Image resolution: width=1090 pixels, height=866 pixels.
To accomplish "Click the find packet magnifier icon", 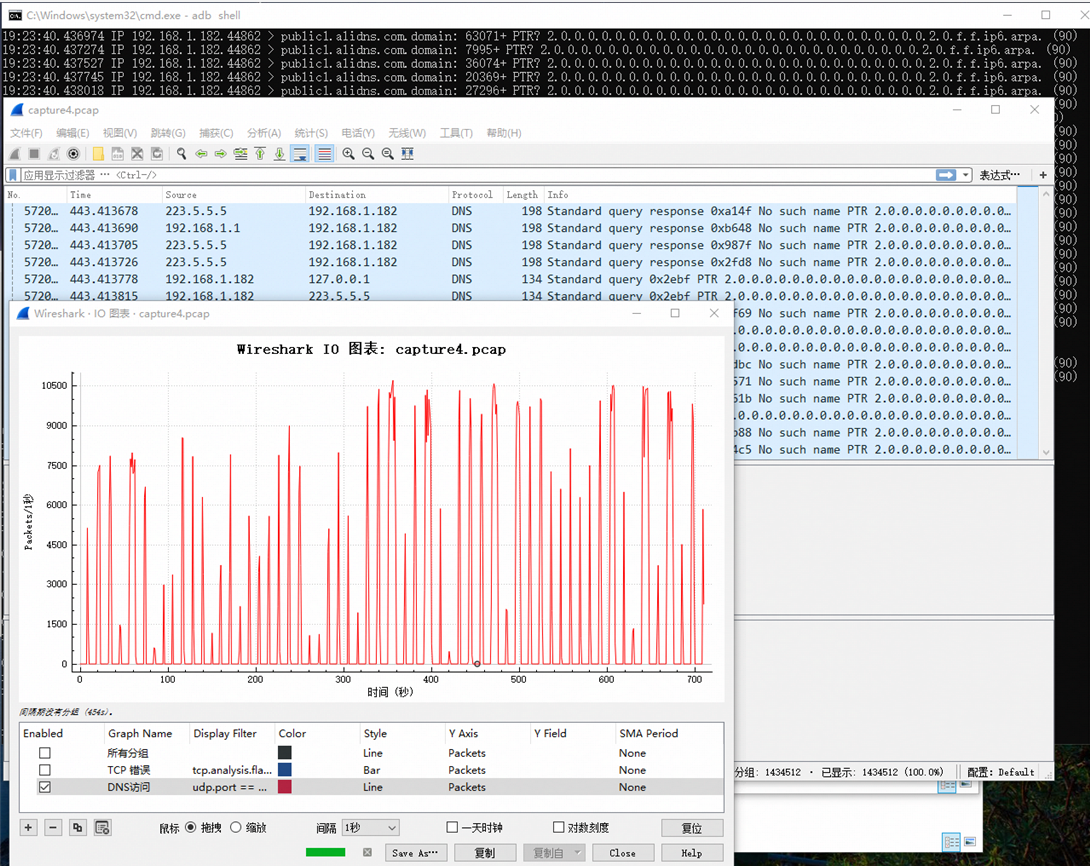I will [x=181, y=154].
